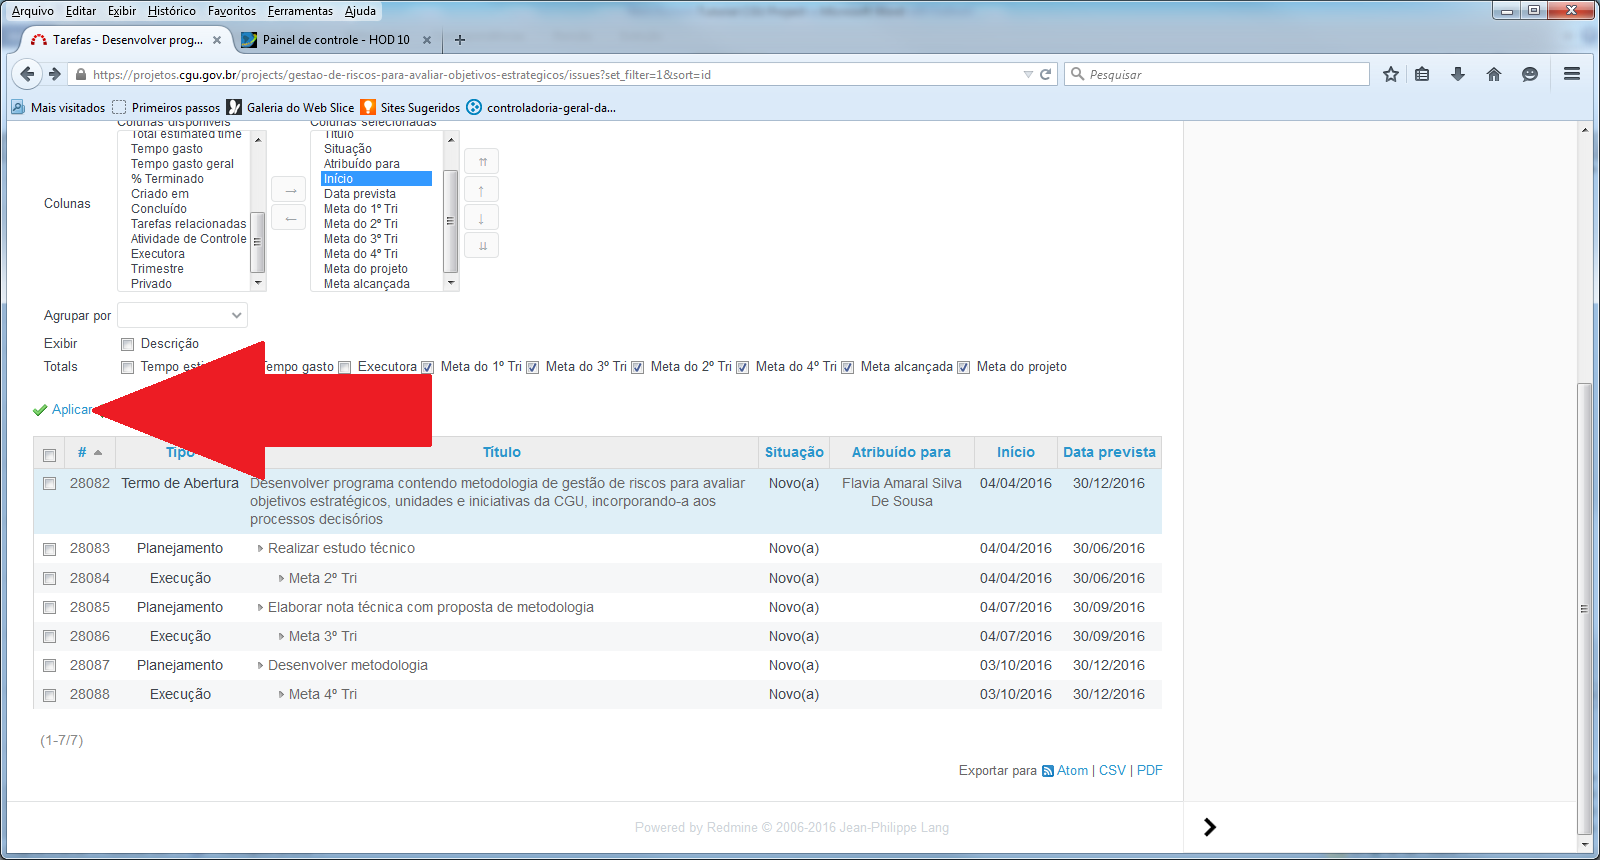Click the move column to top button
The image size is (1600, 860).
click(482, 162)
